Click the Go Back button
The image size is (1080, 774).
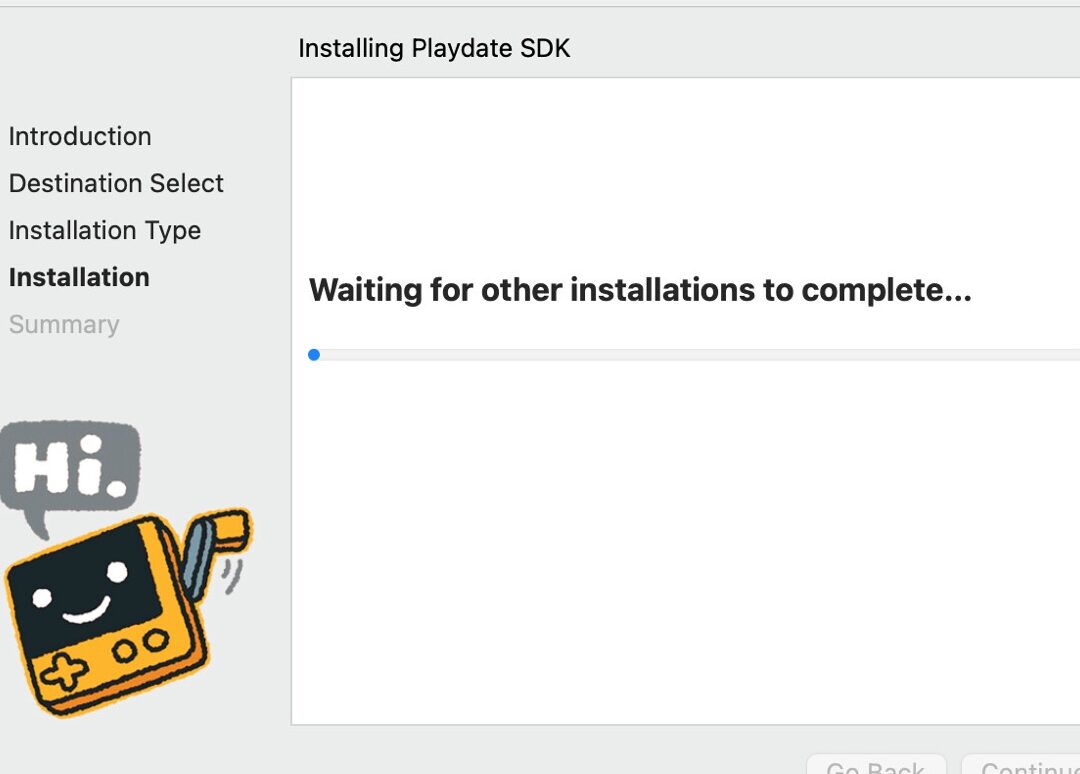876,764
